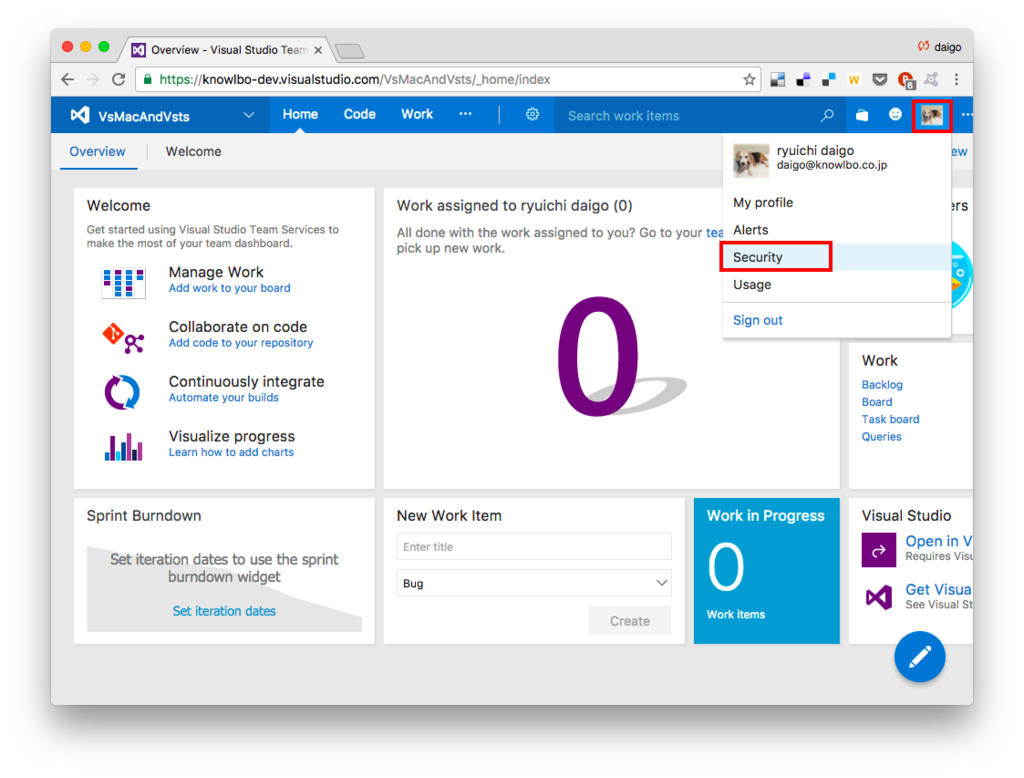Click the red extension icon with badge
The image size is (1024, 778).
(906, 80)
